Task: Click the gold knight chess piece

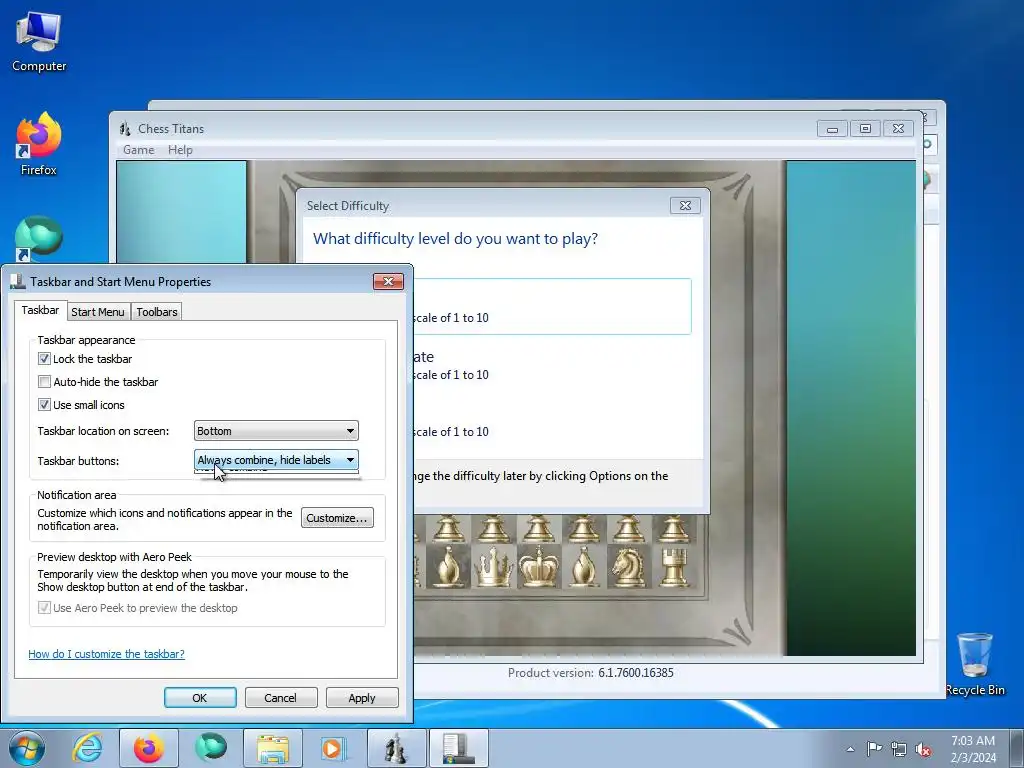Action: point(628,567)
